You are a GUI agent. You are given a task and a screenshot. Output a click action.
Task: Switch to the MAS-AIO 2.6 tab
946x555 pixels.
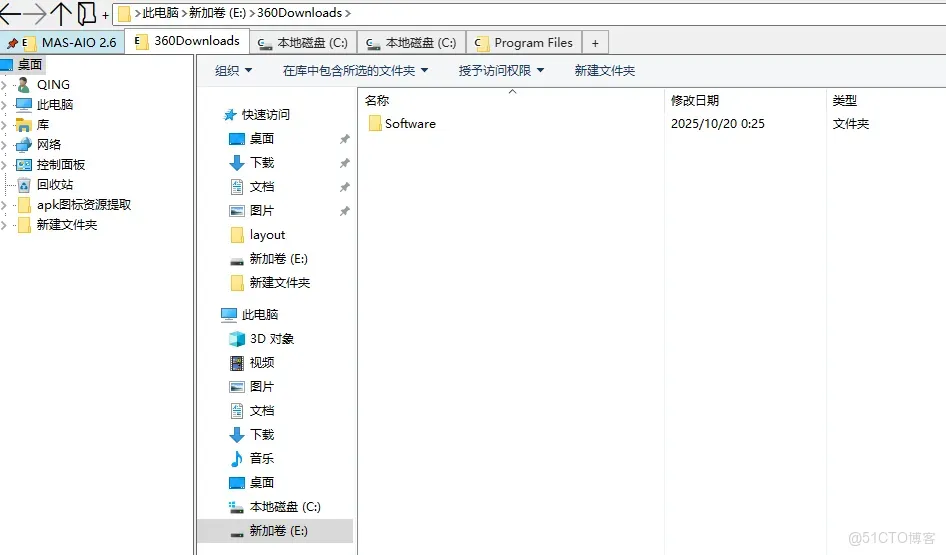(x=62, y=43)
